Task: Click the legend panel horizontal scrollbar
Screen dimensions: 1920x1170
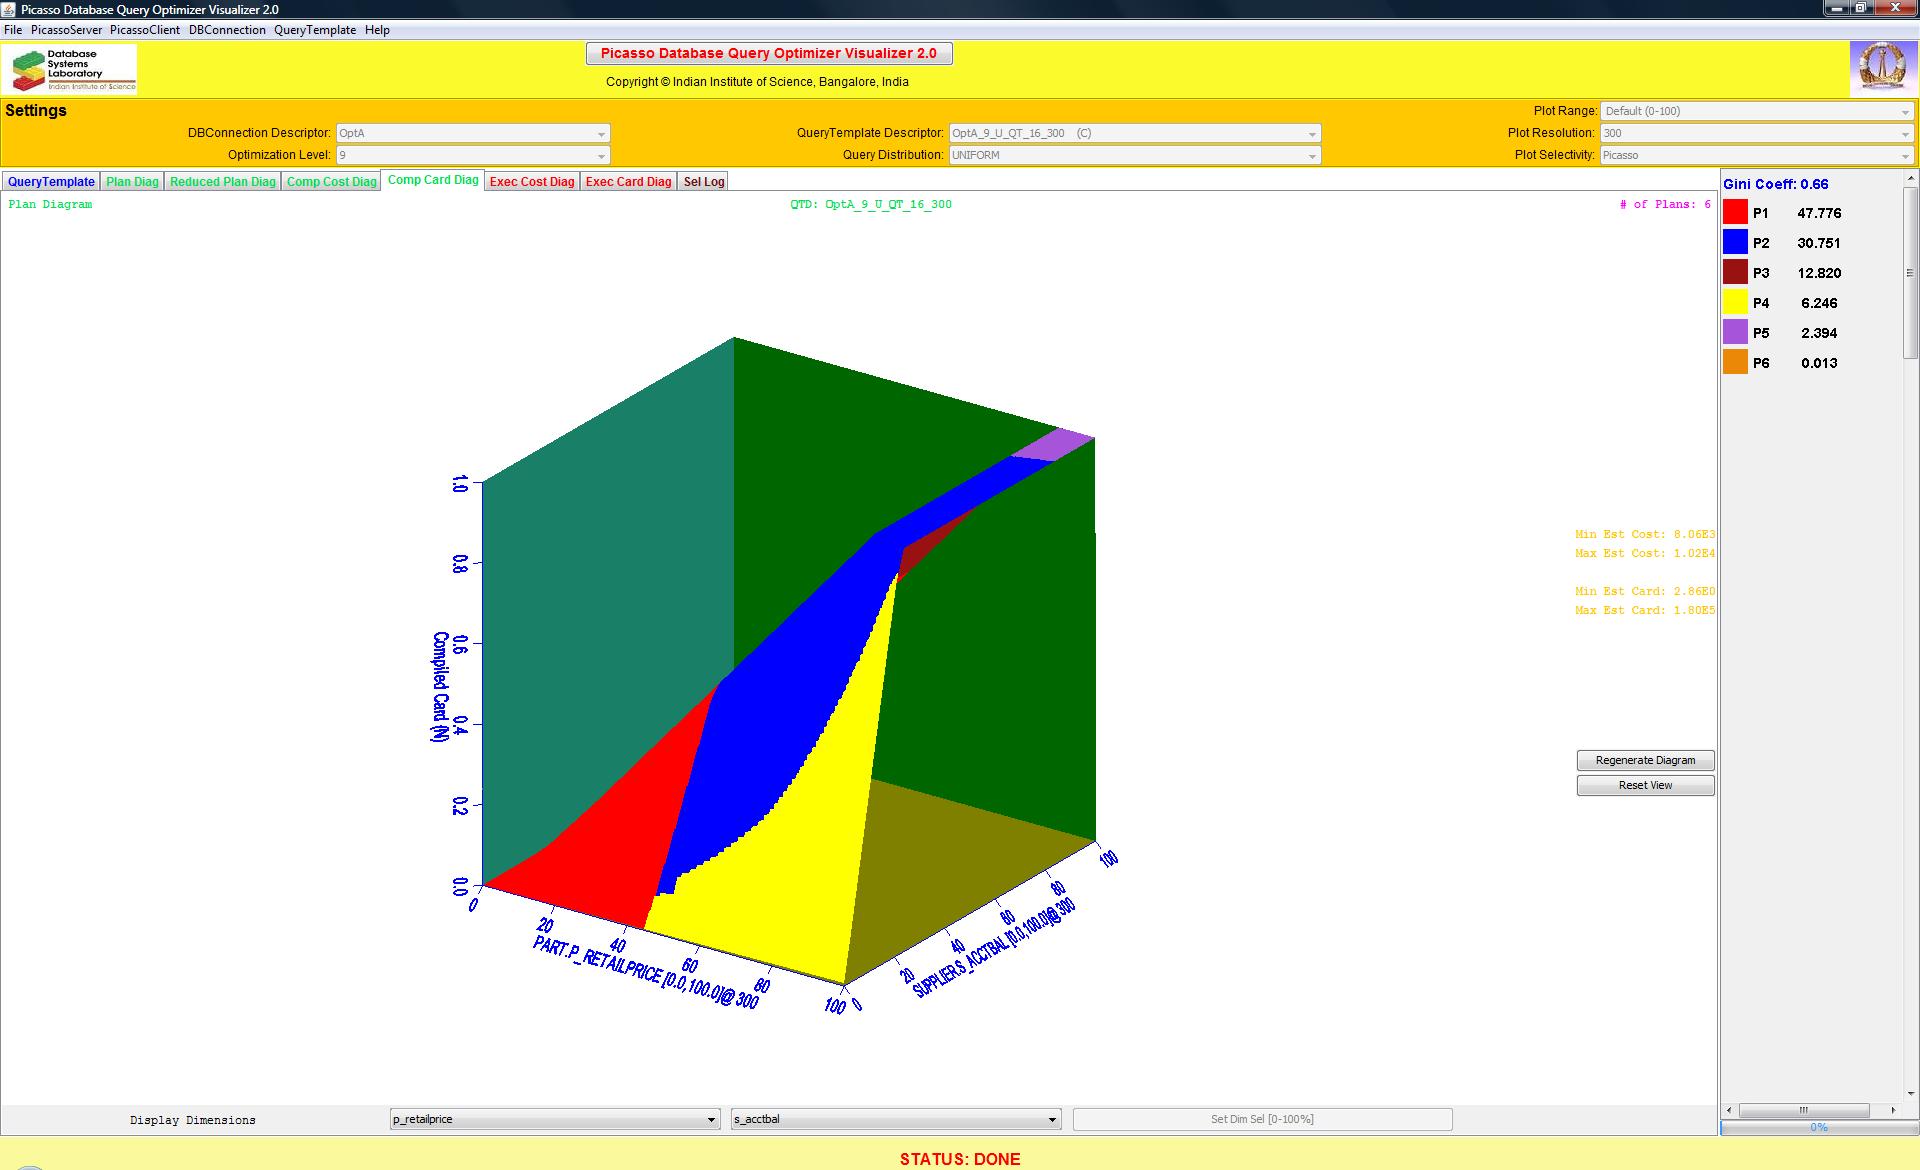Action: point(1804,1110)
